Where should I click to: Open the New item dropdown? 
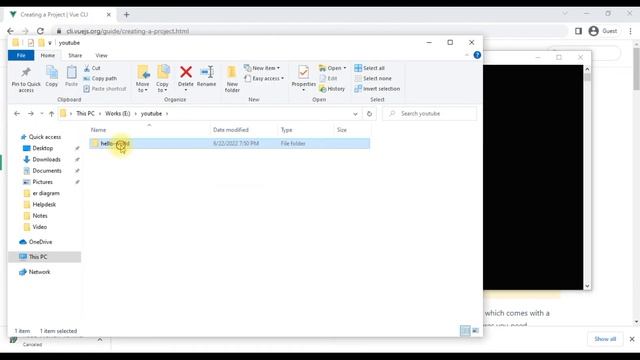[262, 68]
